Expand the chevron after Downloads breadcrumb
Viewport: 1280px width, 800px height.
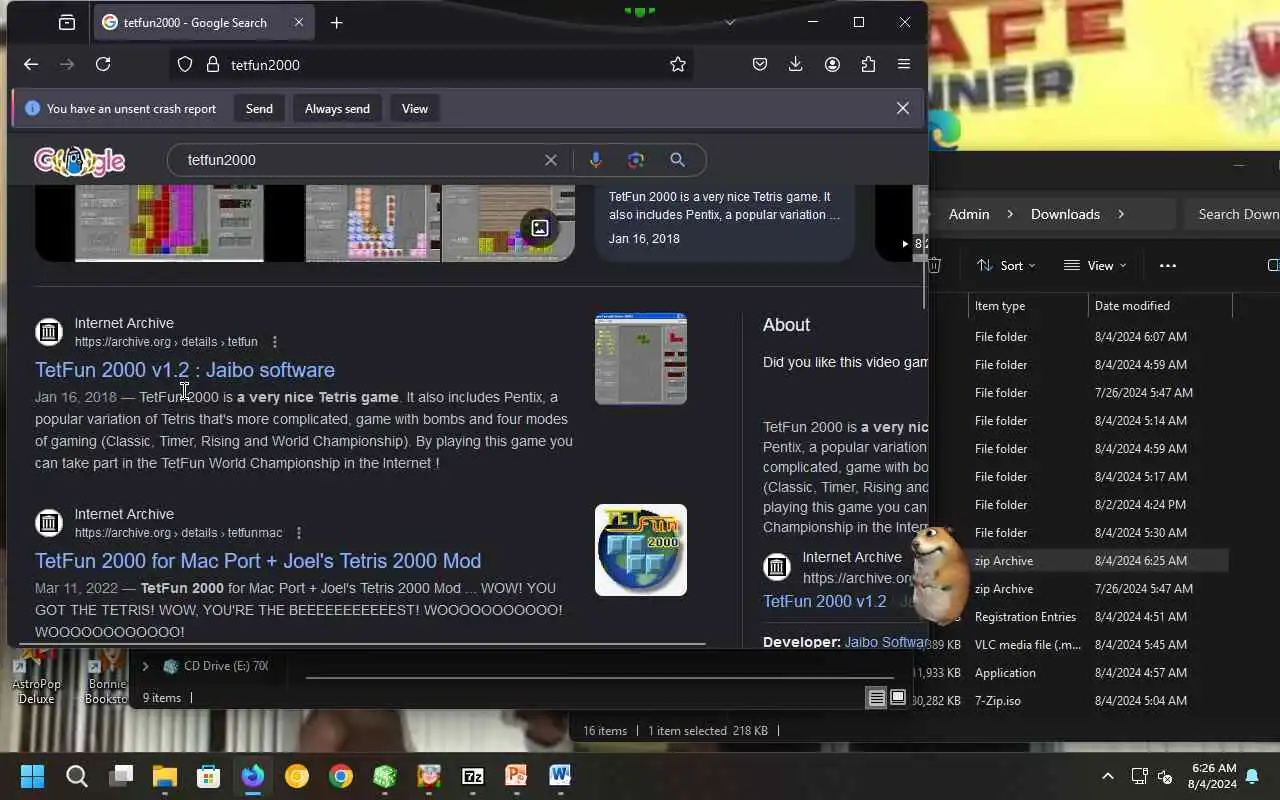pyautogui.click(x=1121, y=214)
